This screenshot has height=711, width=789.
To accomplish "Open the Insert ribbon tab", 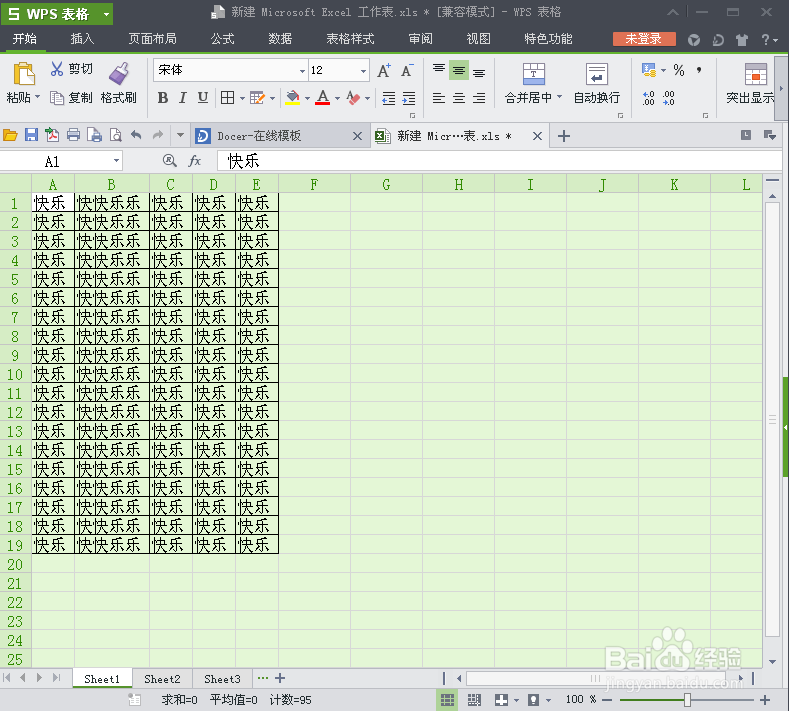I will pyautogui.click(x=82, y=39).
